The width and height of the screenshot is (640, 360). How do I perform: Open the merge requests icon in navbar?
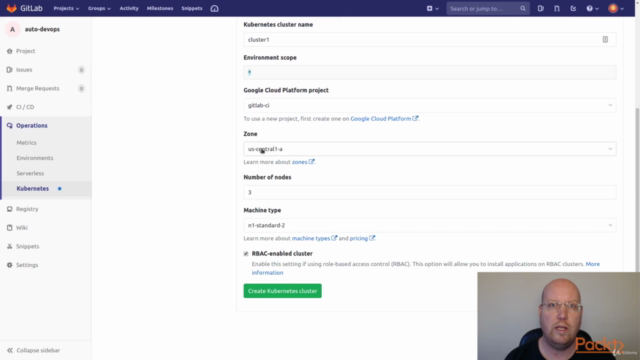point(557,8)
